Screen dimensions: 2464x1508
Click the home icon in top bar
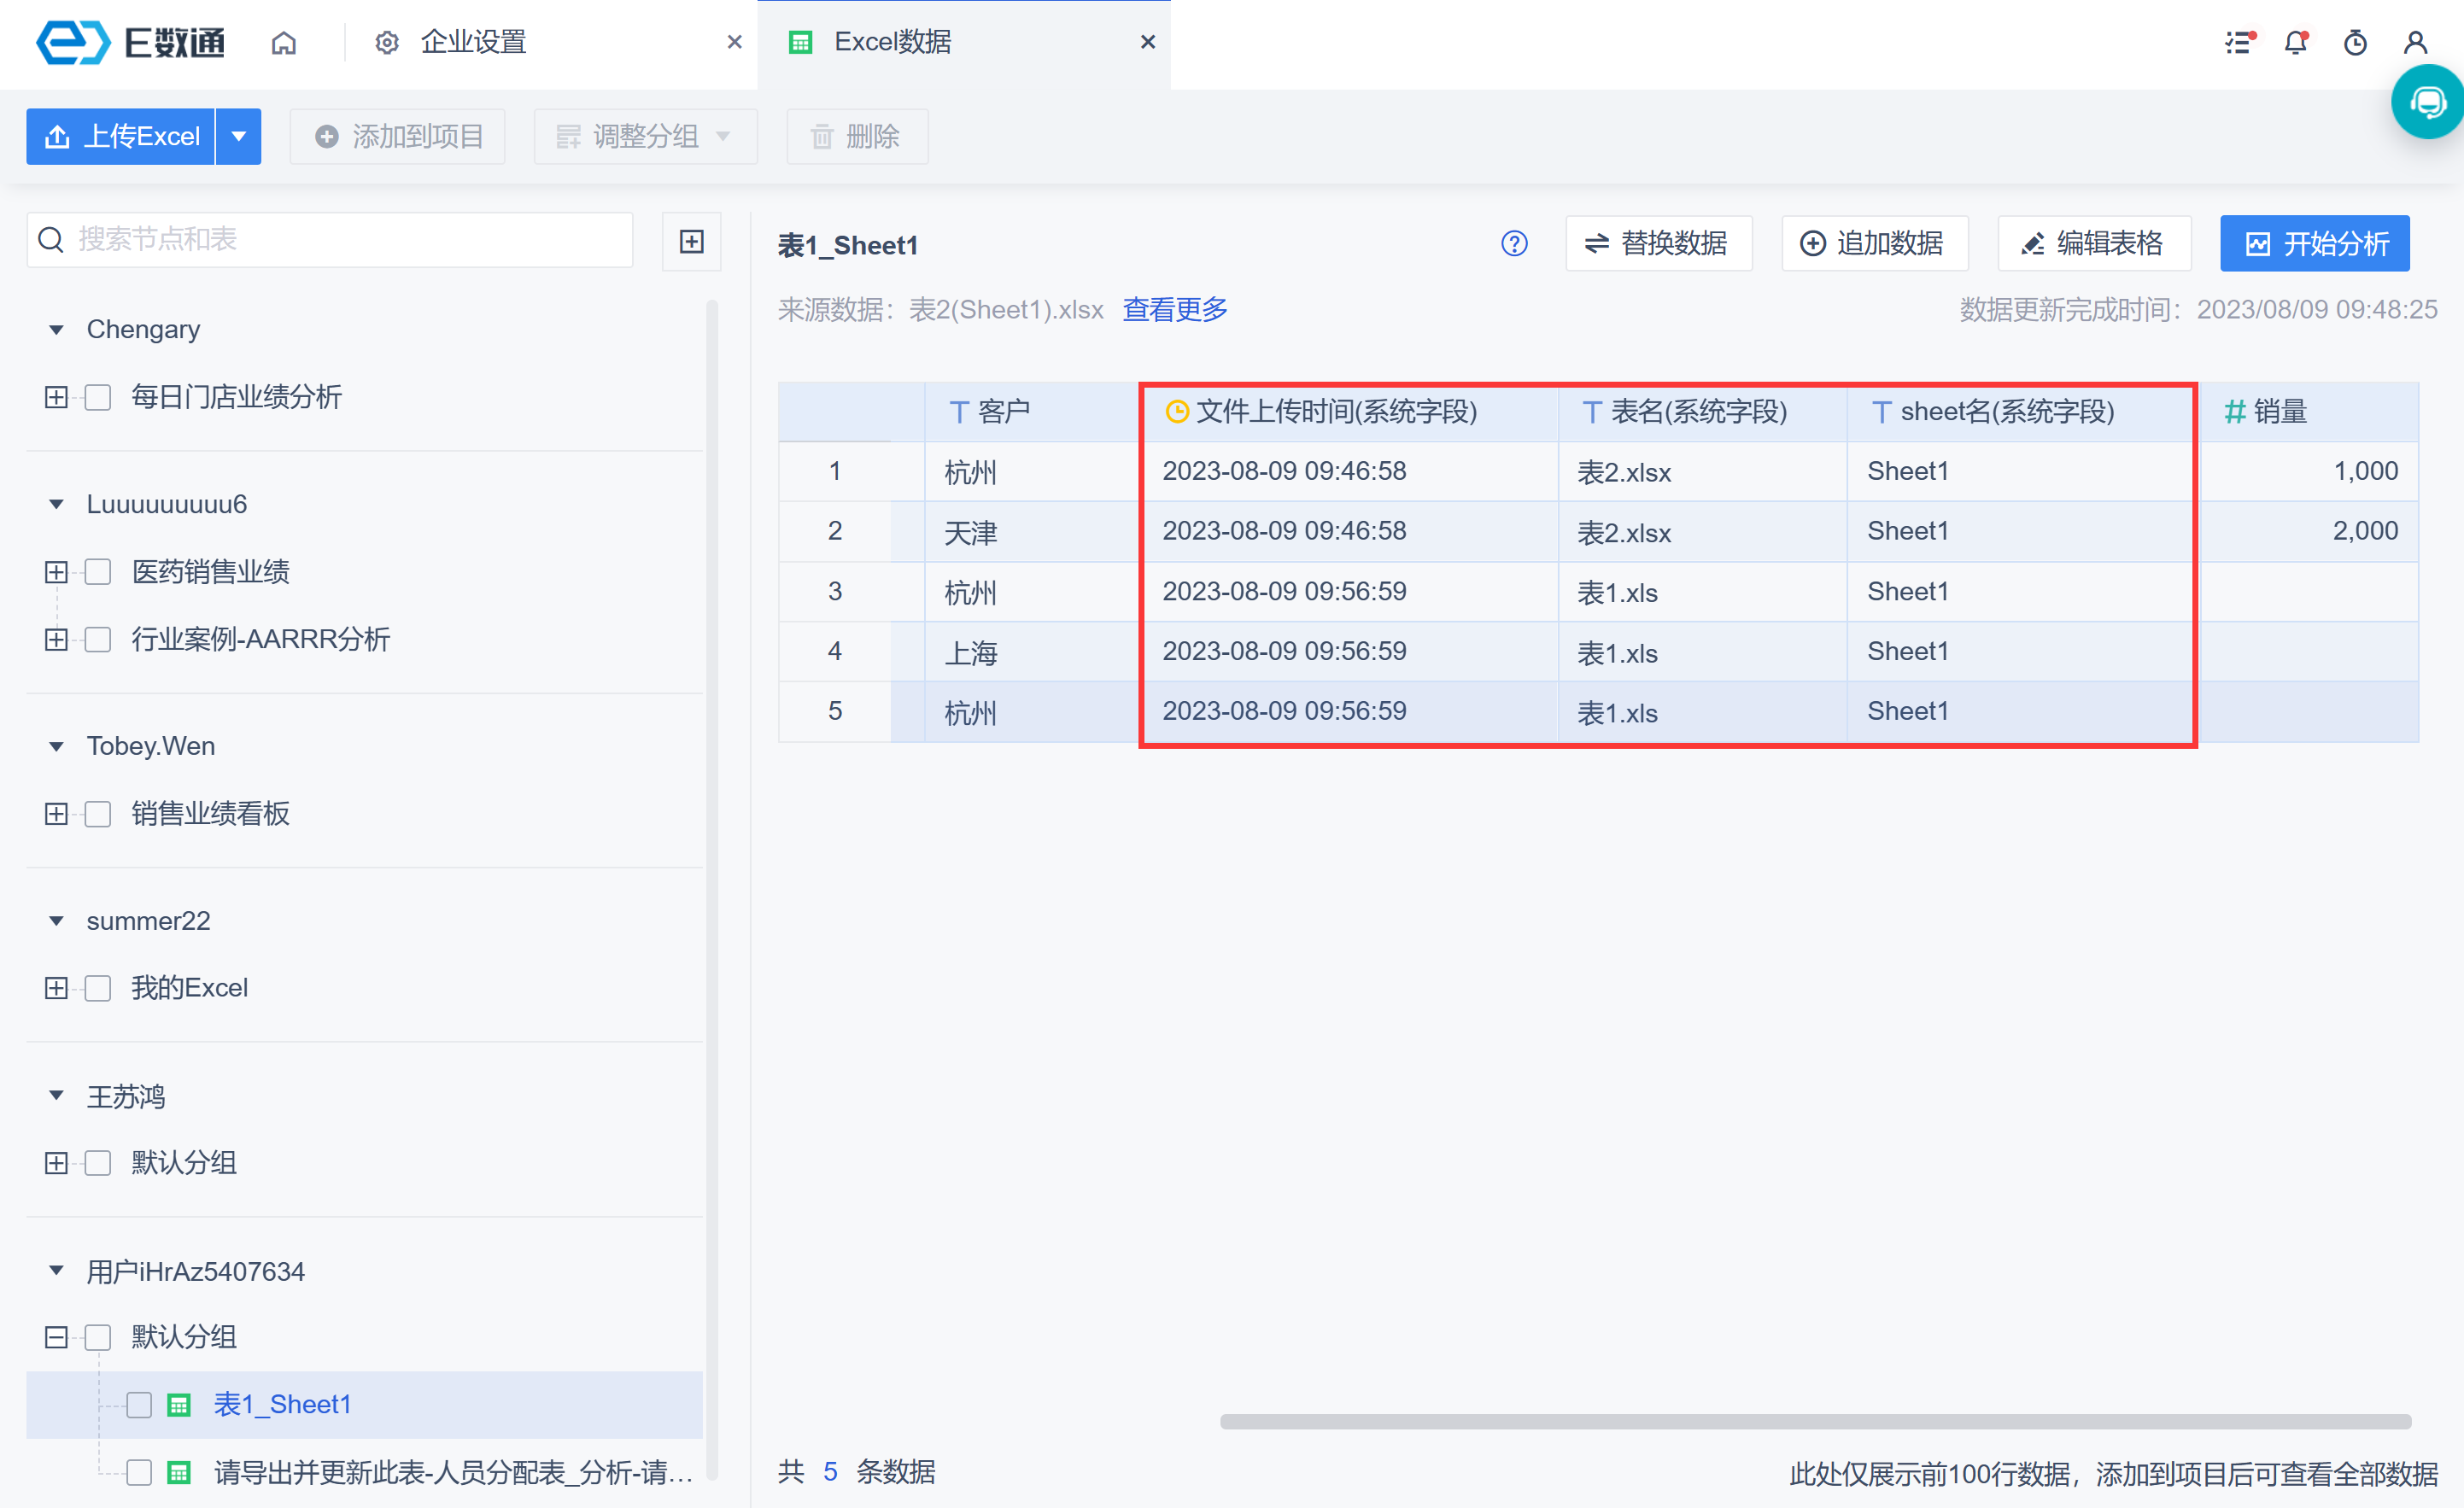[284, 42]
